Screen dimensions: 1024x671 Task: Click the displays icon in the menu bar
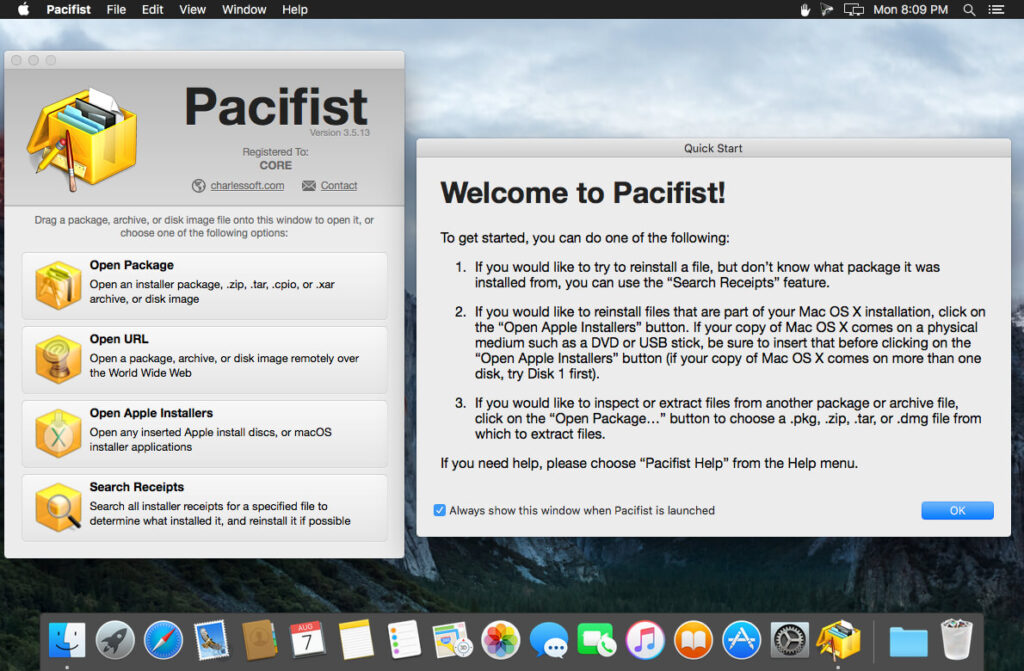[854, 9]
